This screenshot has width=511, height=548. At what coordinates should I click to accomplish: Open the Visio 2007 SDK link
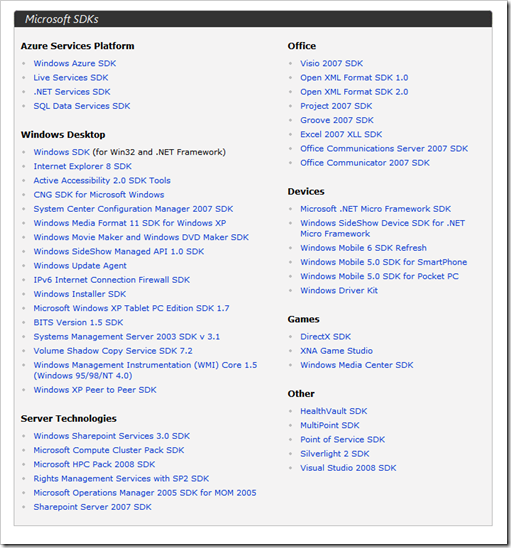pos(332,63)
